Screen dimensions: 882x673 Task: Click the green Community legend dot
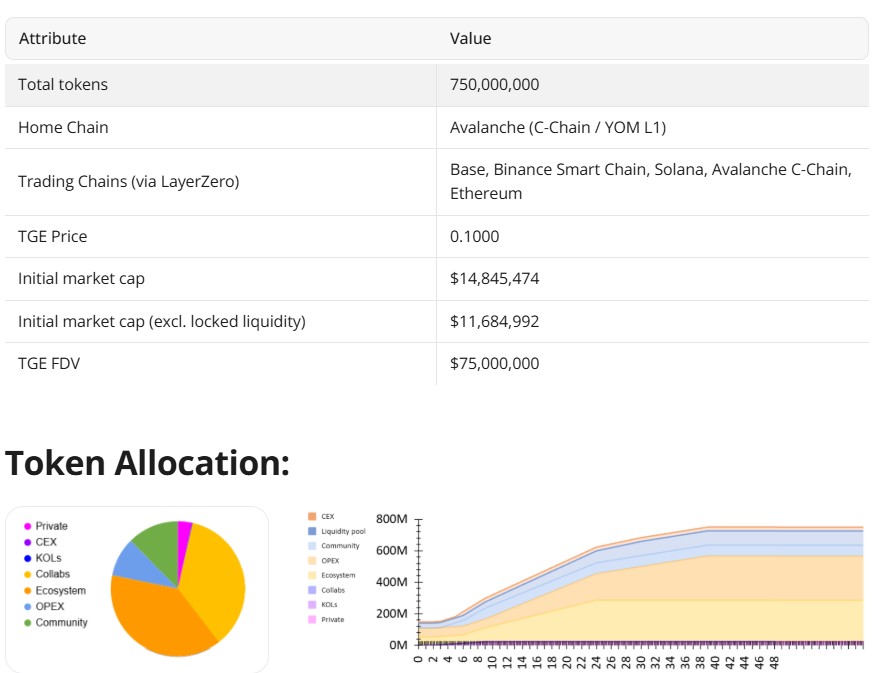[x=28, y=623]
